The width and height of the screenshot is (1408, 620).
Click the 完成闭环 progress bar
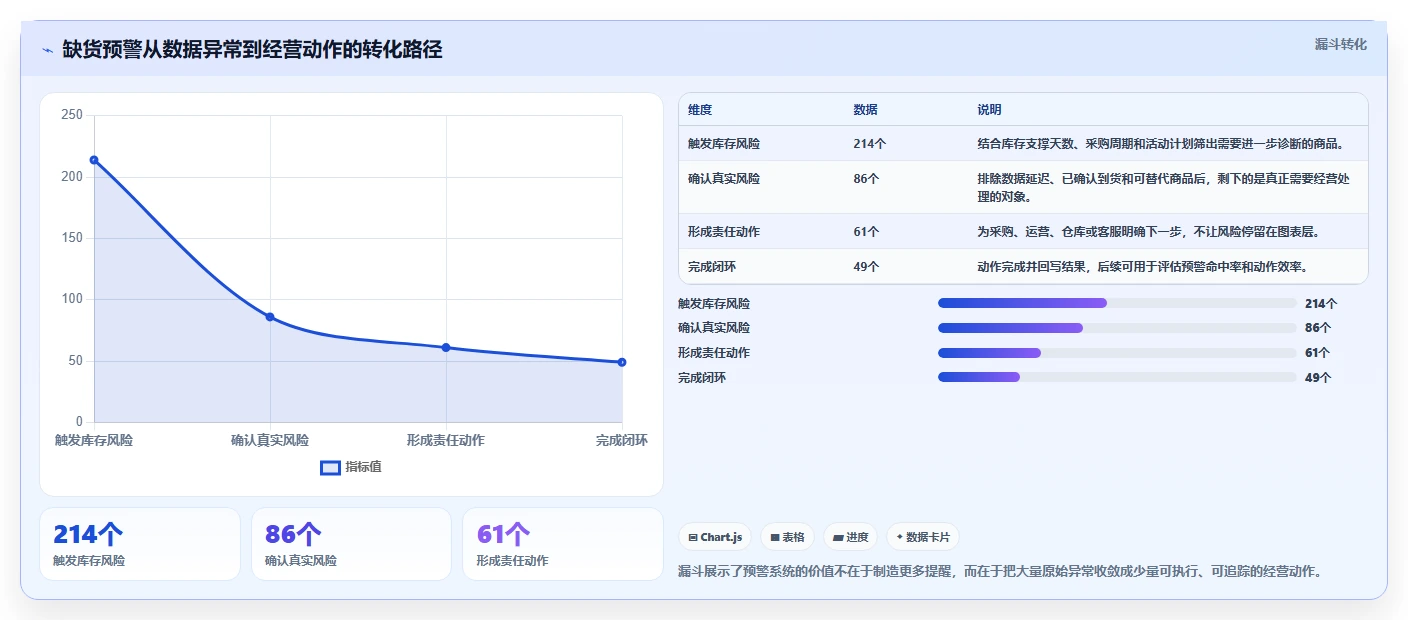1117,377
